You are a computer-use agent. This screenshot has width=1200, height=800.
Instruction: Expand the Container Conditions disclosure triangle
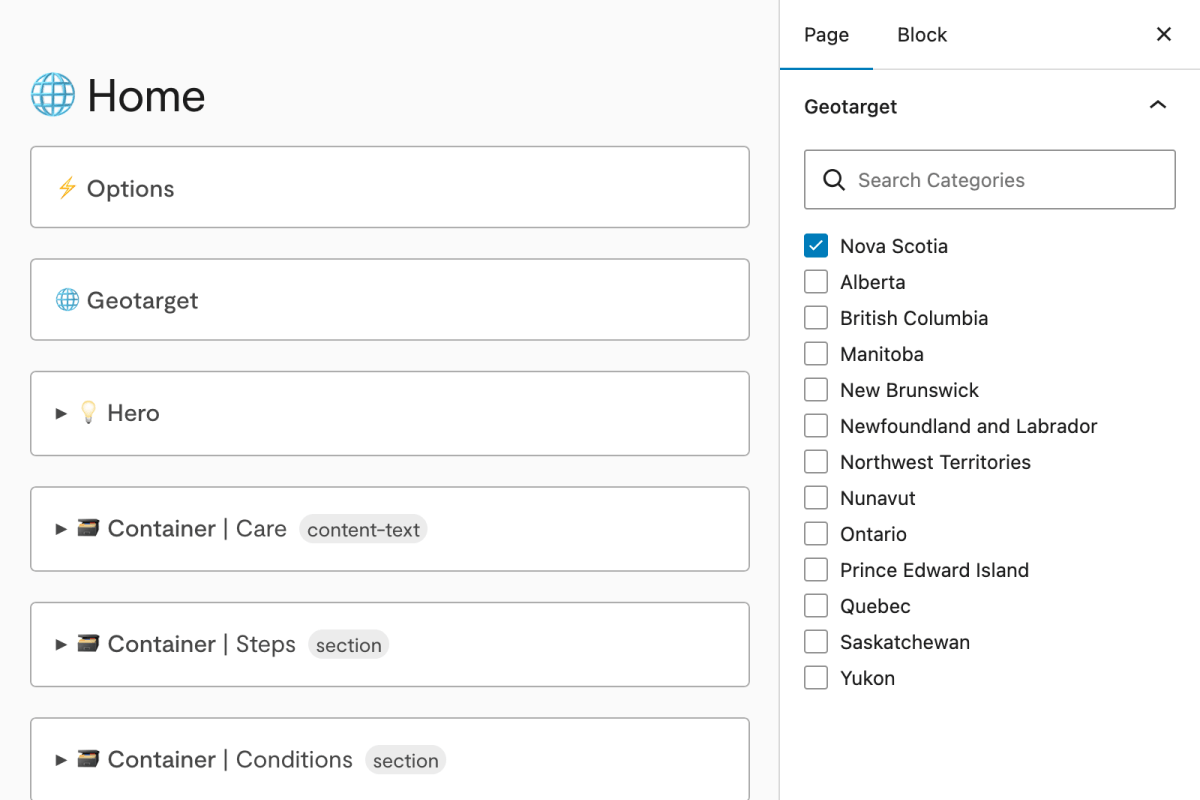click(x=61, y=760)
